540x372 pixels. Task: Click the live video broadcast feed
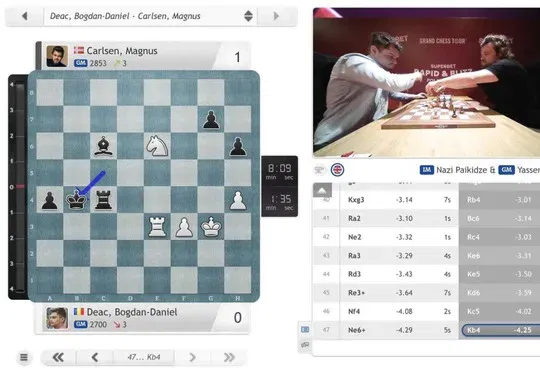426,83
